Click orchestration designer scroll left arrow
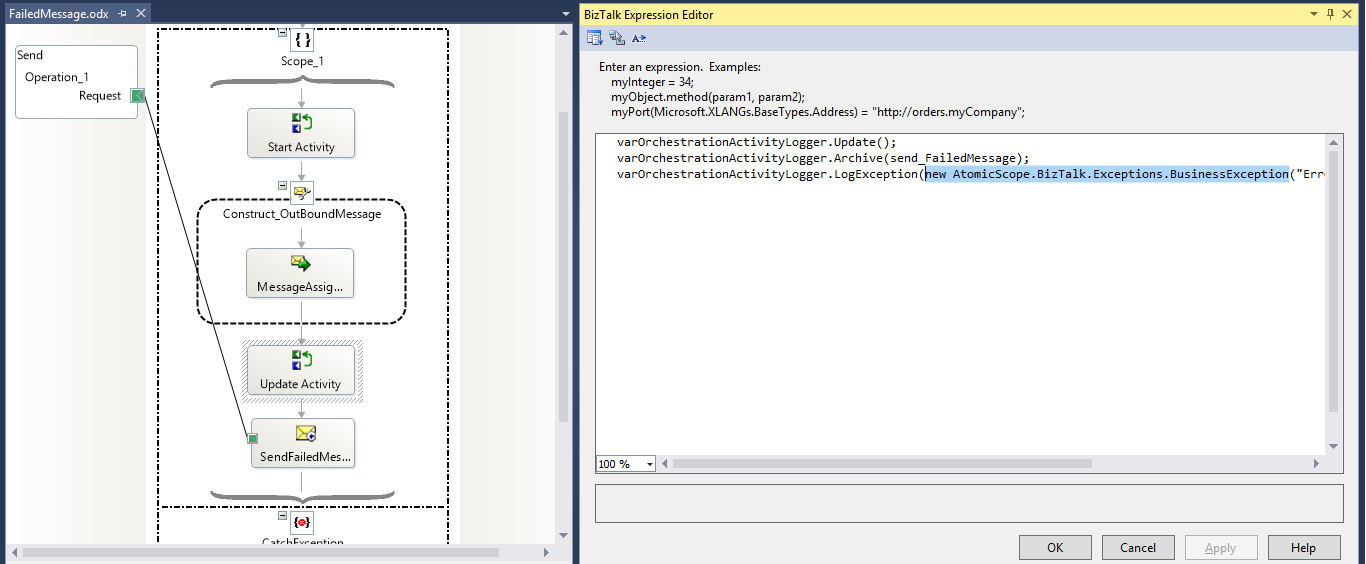1366x564 pixels. pos(13,552)
